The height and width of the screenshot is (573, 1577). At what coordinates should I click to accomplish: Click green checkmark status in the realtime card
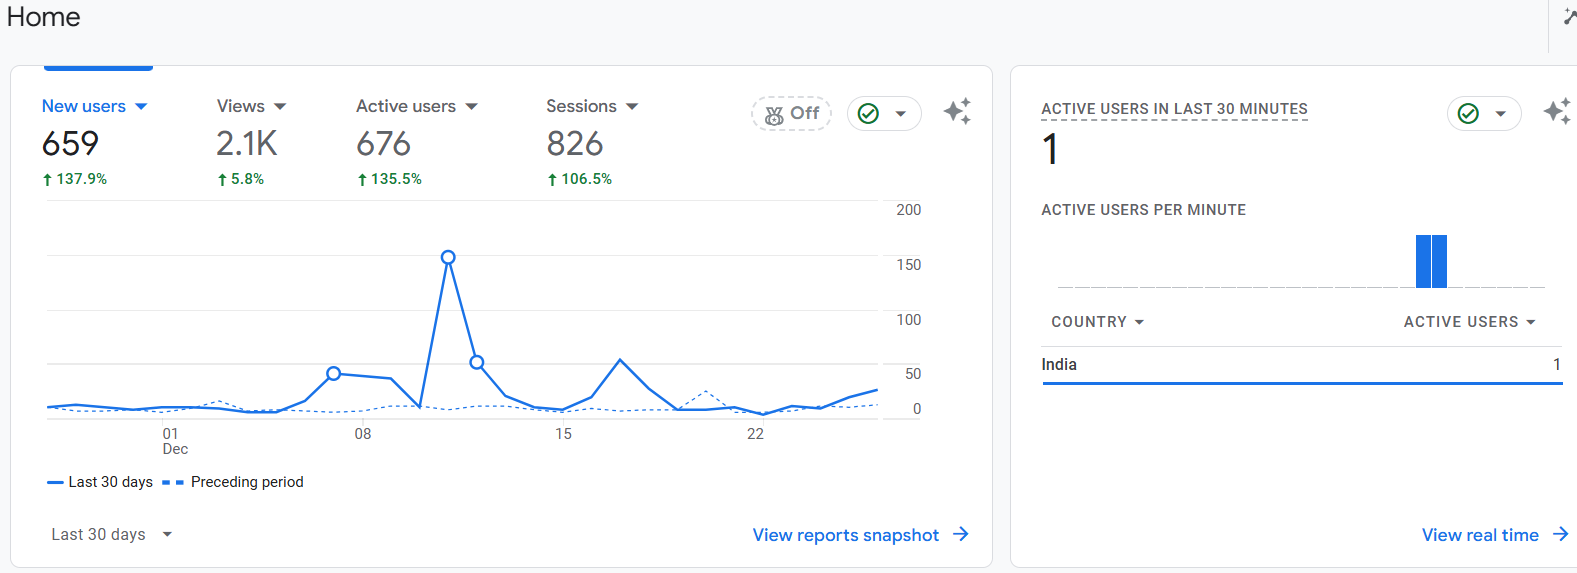pyautogui.click(x=1468, y=114)
